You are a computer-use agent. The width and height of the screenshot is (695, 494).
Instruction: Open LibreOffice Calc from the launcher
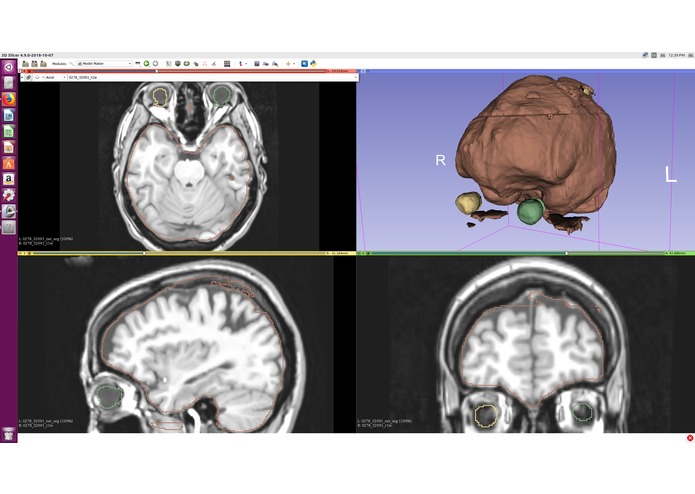tap(8, 132)
